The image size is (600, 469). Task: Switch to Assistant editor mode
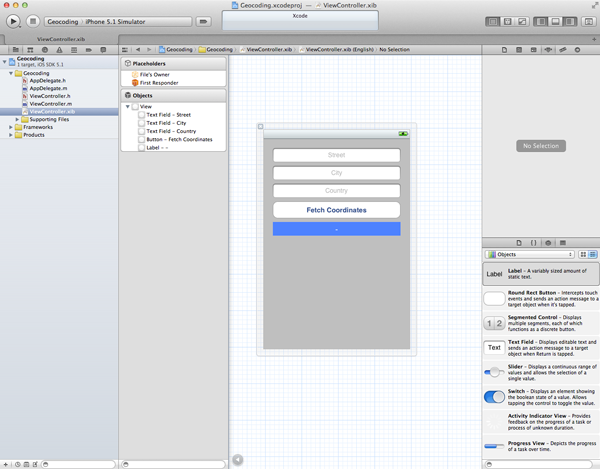point(507,22)
